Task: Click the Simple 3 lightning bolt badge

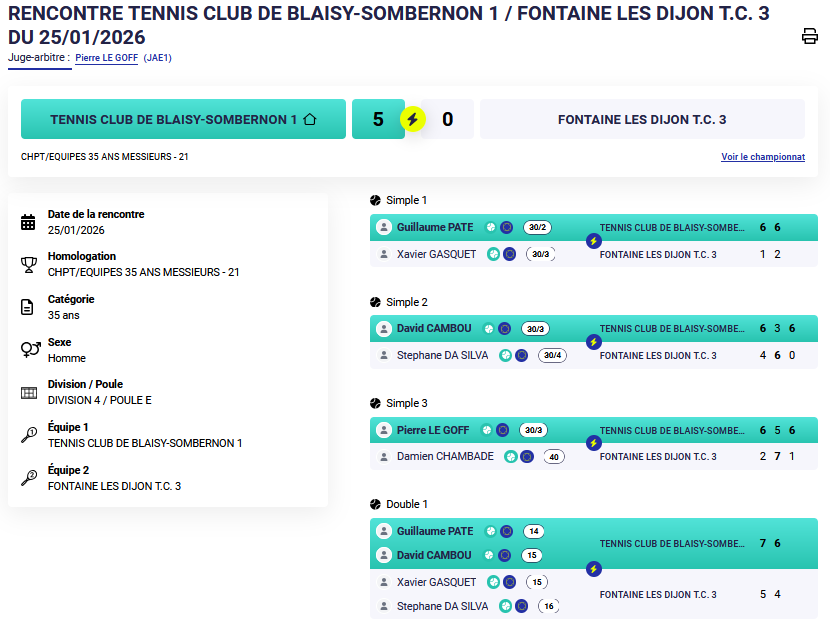Action: point(593,443)
